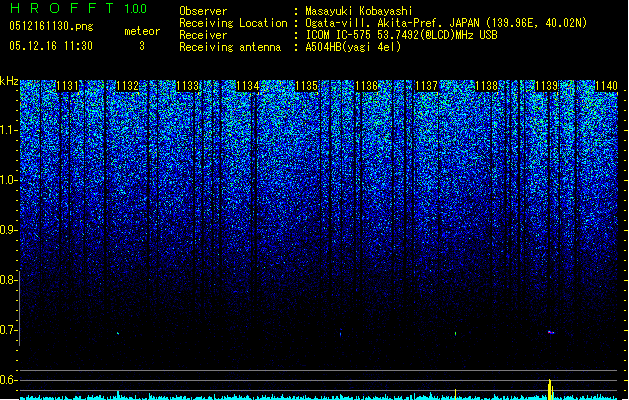Image resolution: width=629 pixels, height=400 pixels.
Task: Click the 0.6 frequency axis label
Action: pyautogui.click(x=7, y=380)
